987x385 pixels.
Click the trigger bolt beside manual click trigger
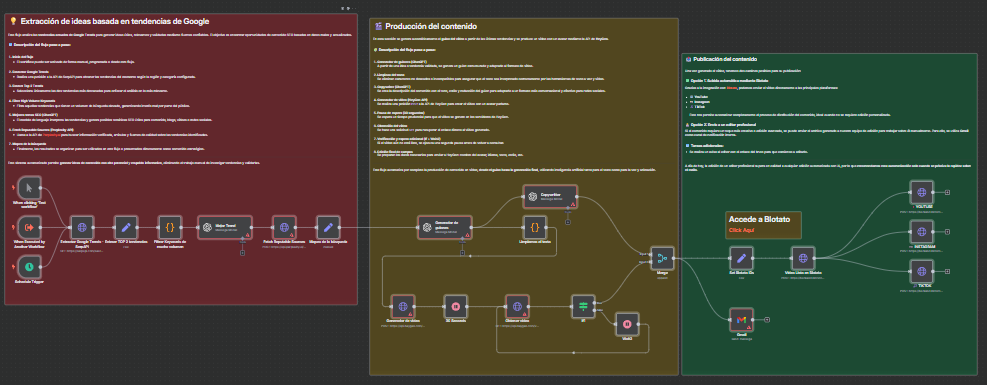14,187
